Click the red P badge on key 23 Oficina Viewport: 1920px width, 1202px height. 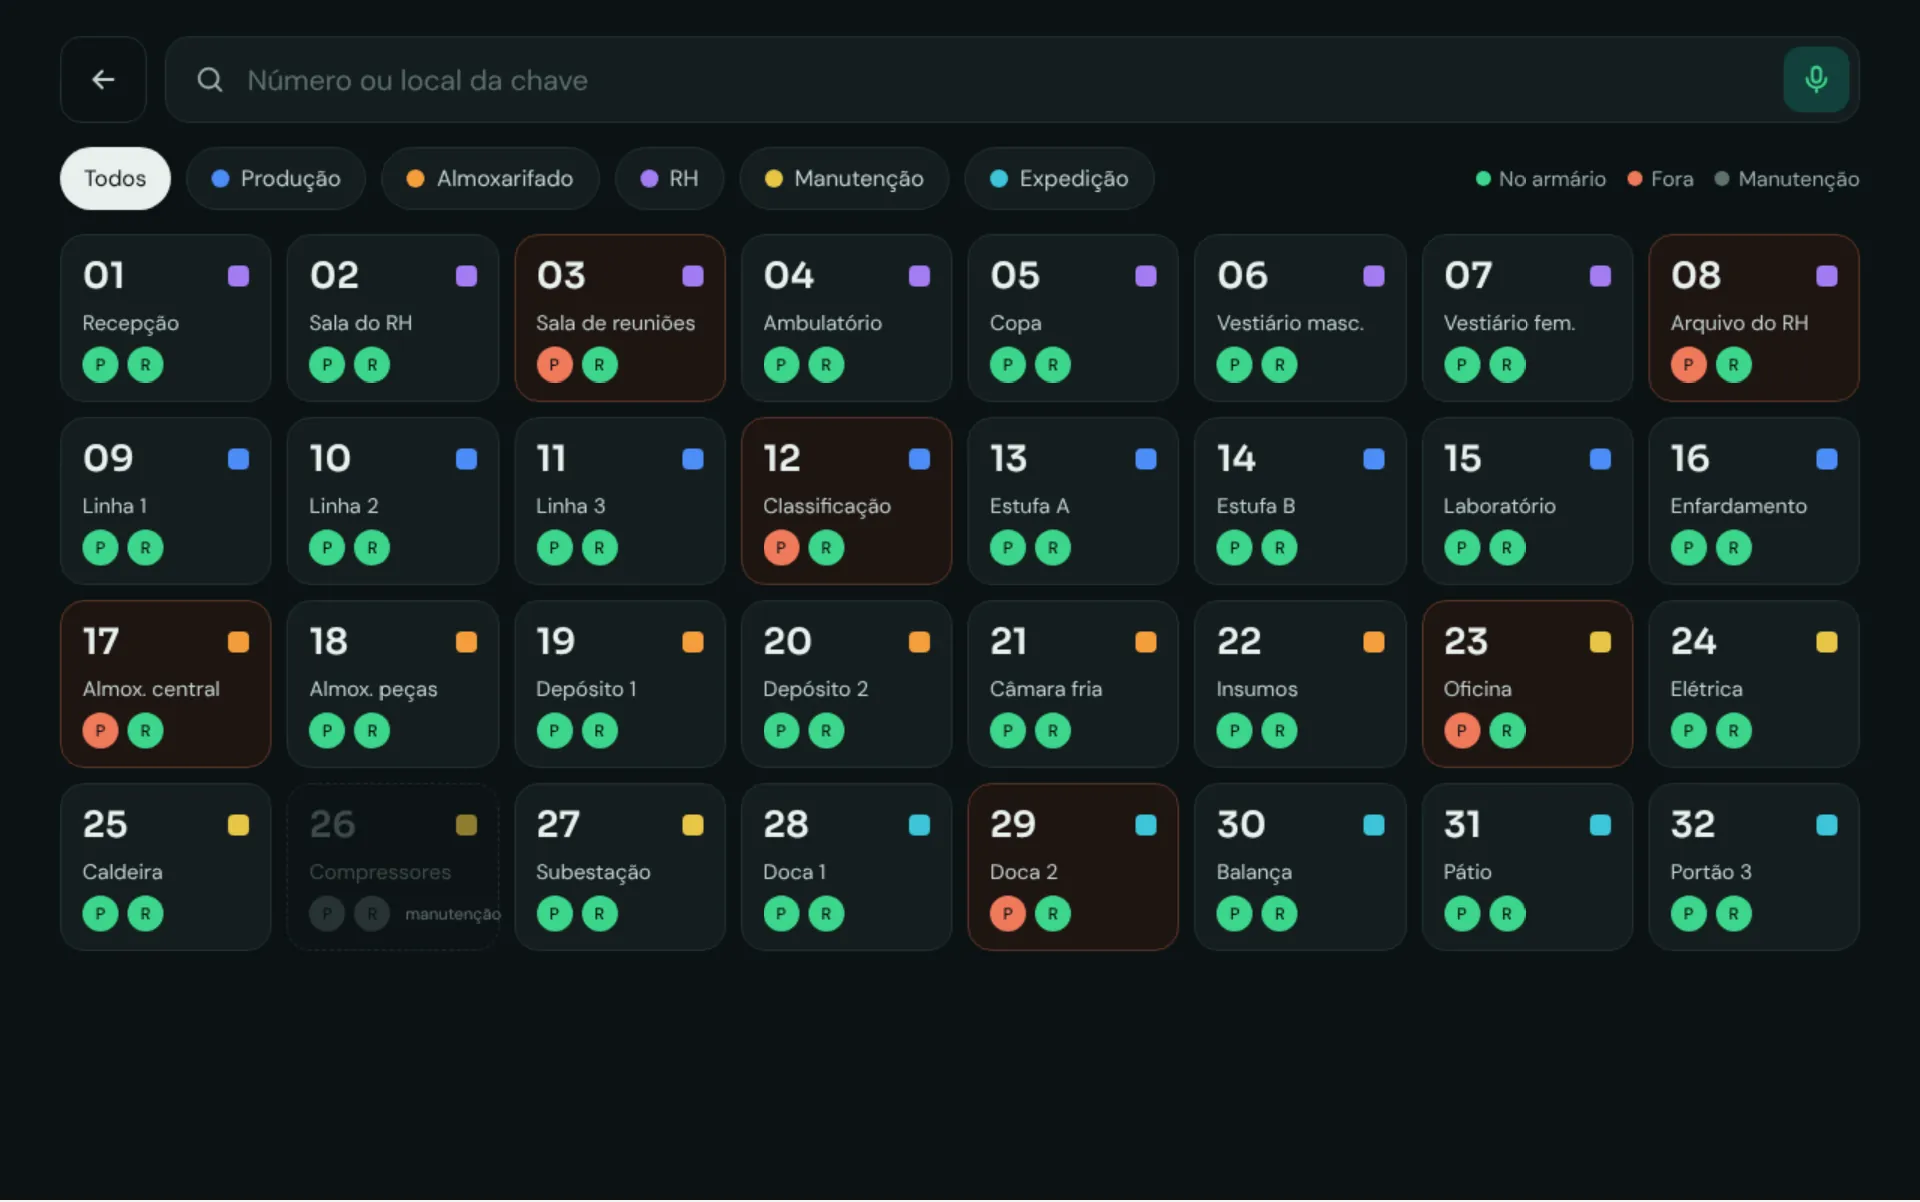(1461, 731)
